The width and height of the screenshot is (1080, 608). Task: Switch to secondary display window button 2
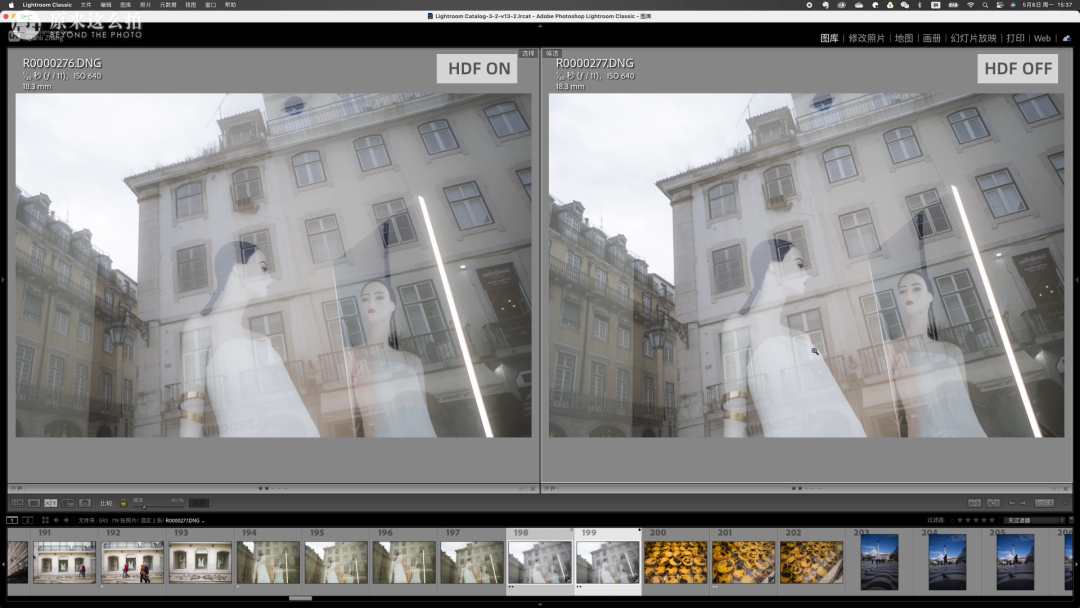(x=28, y=520)
